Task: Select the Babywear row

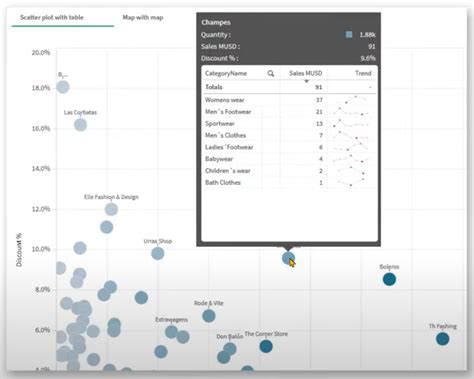Action: [289, 159]
